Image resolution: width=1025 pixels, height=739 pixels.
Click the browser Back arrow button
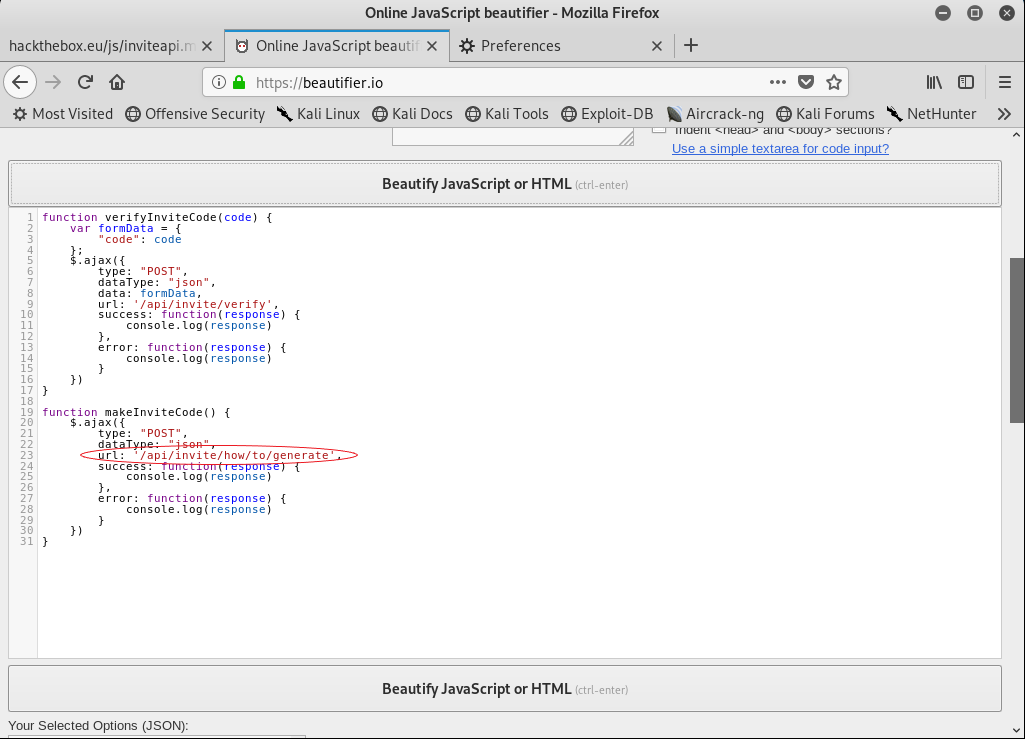click(x=21, y=82)
